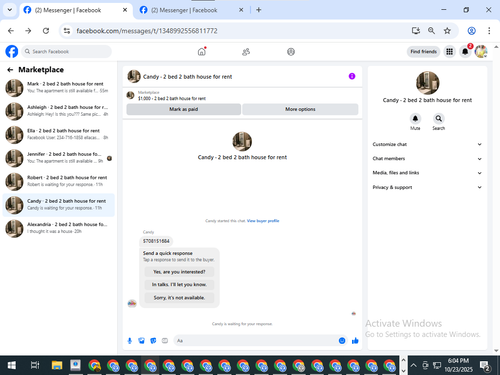
Task: Open a new Chrome tab
Action: click(x=259, y=10)
